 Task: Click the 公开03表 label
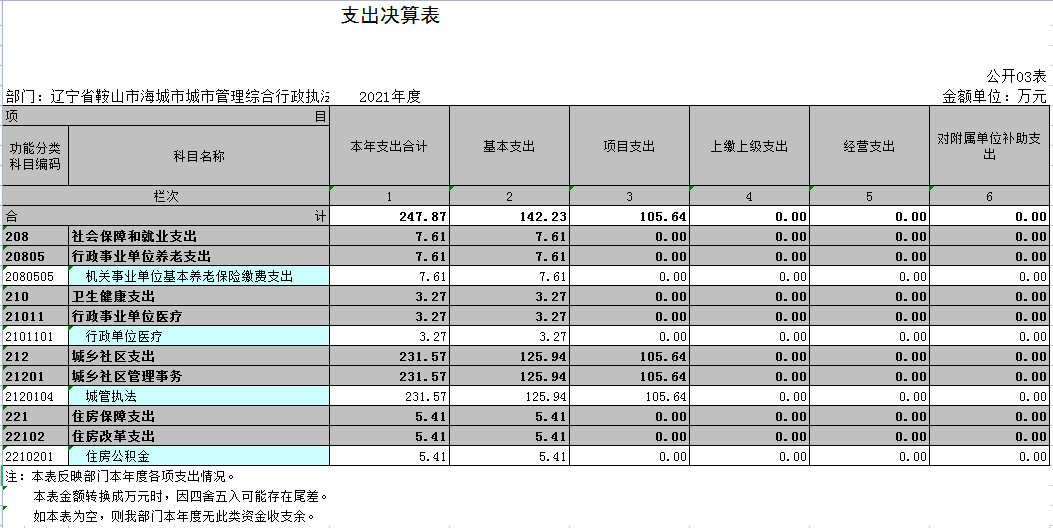(1016, 76)
